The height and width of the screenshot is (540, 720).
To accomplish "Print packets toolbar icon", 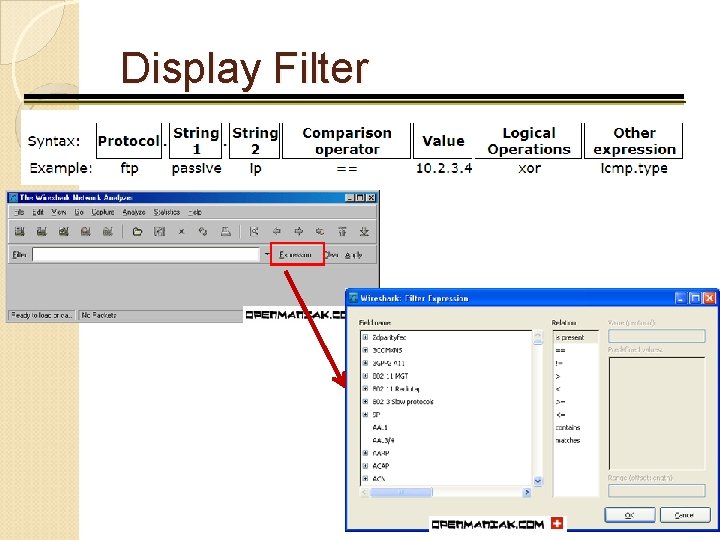I will click(x=225, y=231).
